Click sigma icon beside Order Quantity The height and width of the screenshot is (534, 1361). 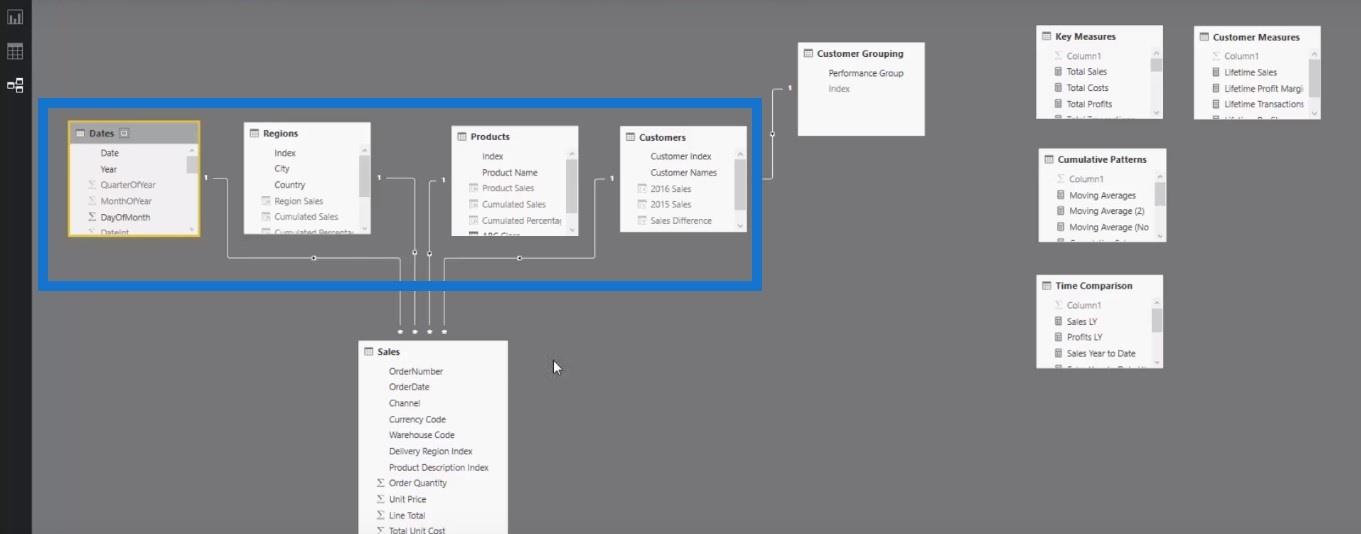[380, 483]
